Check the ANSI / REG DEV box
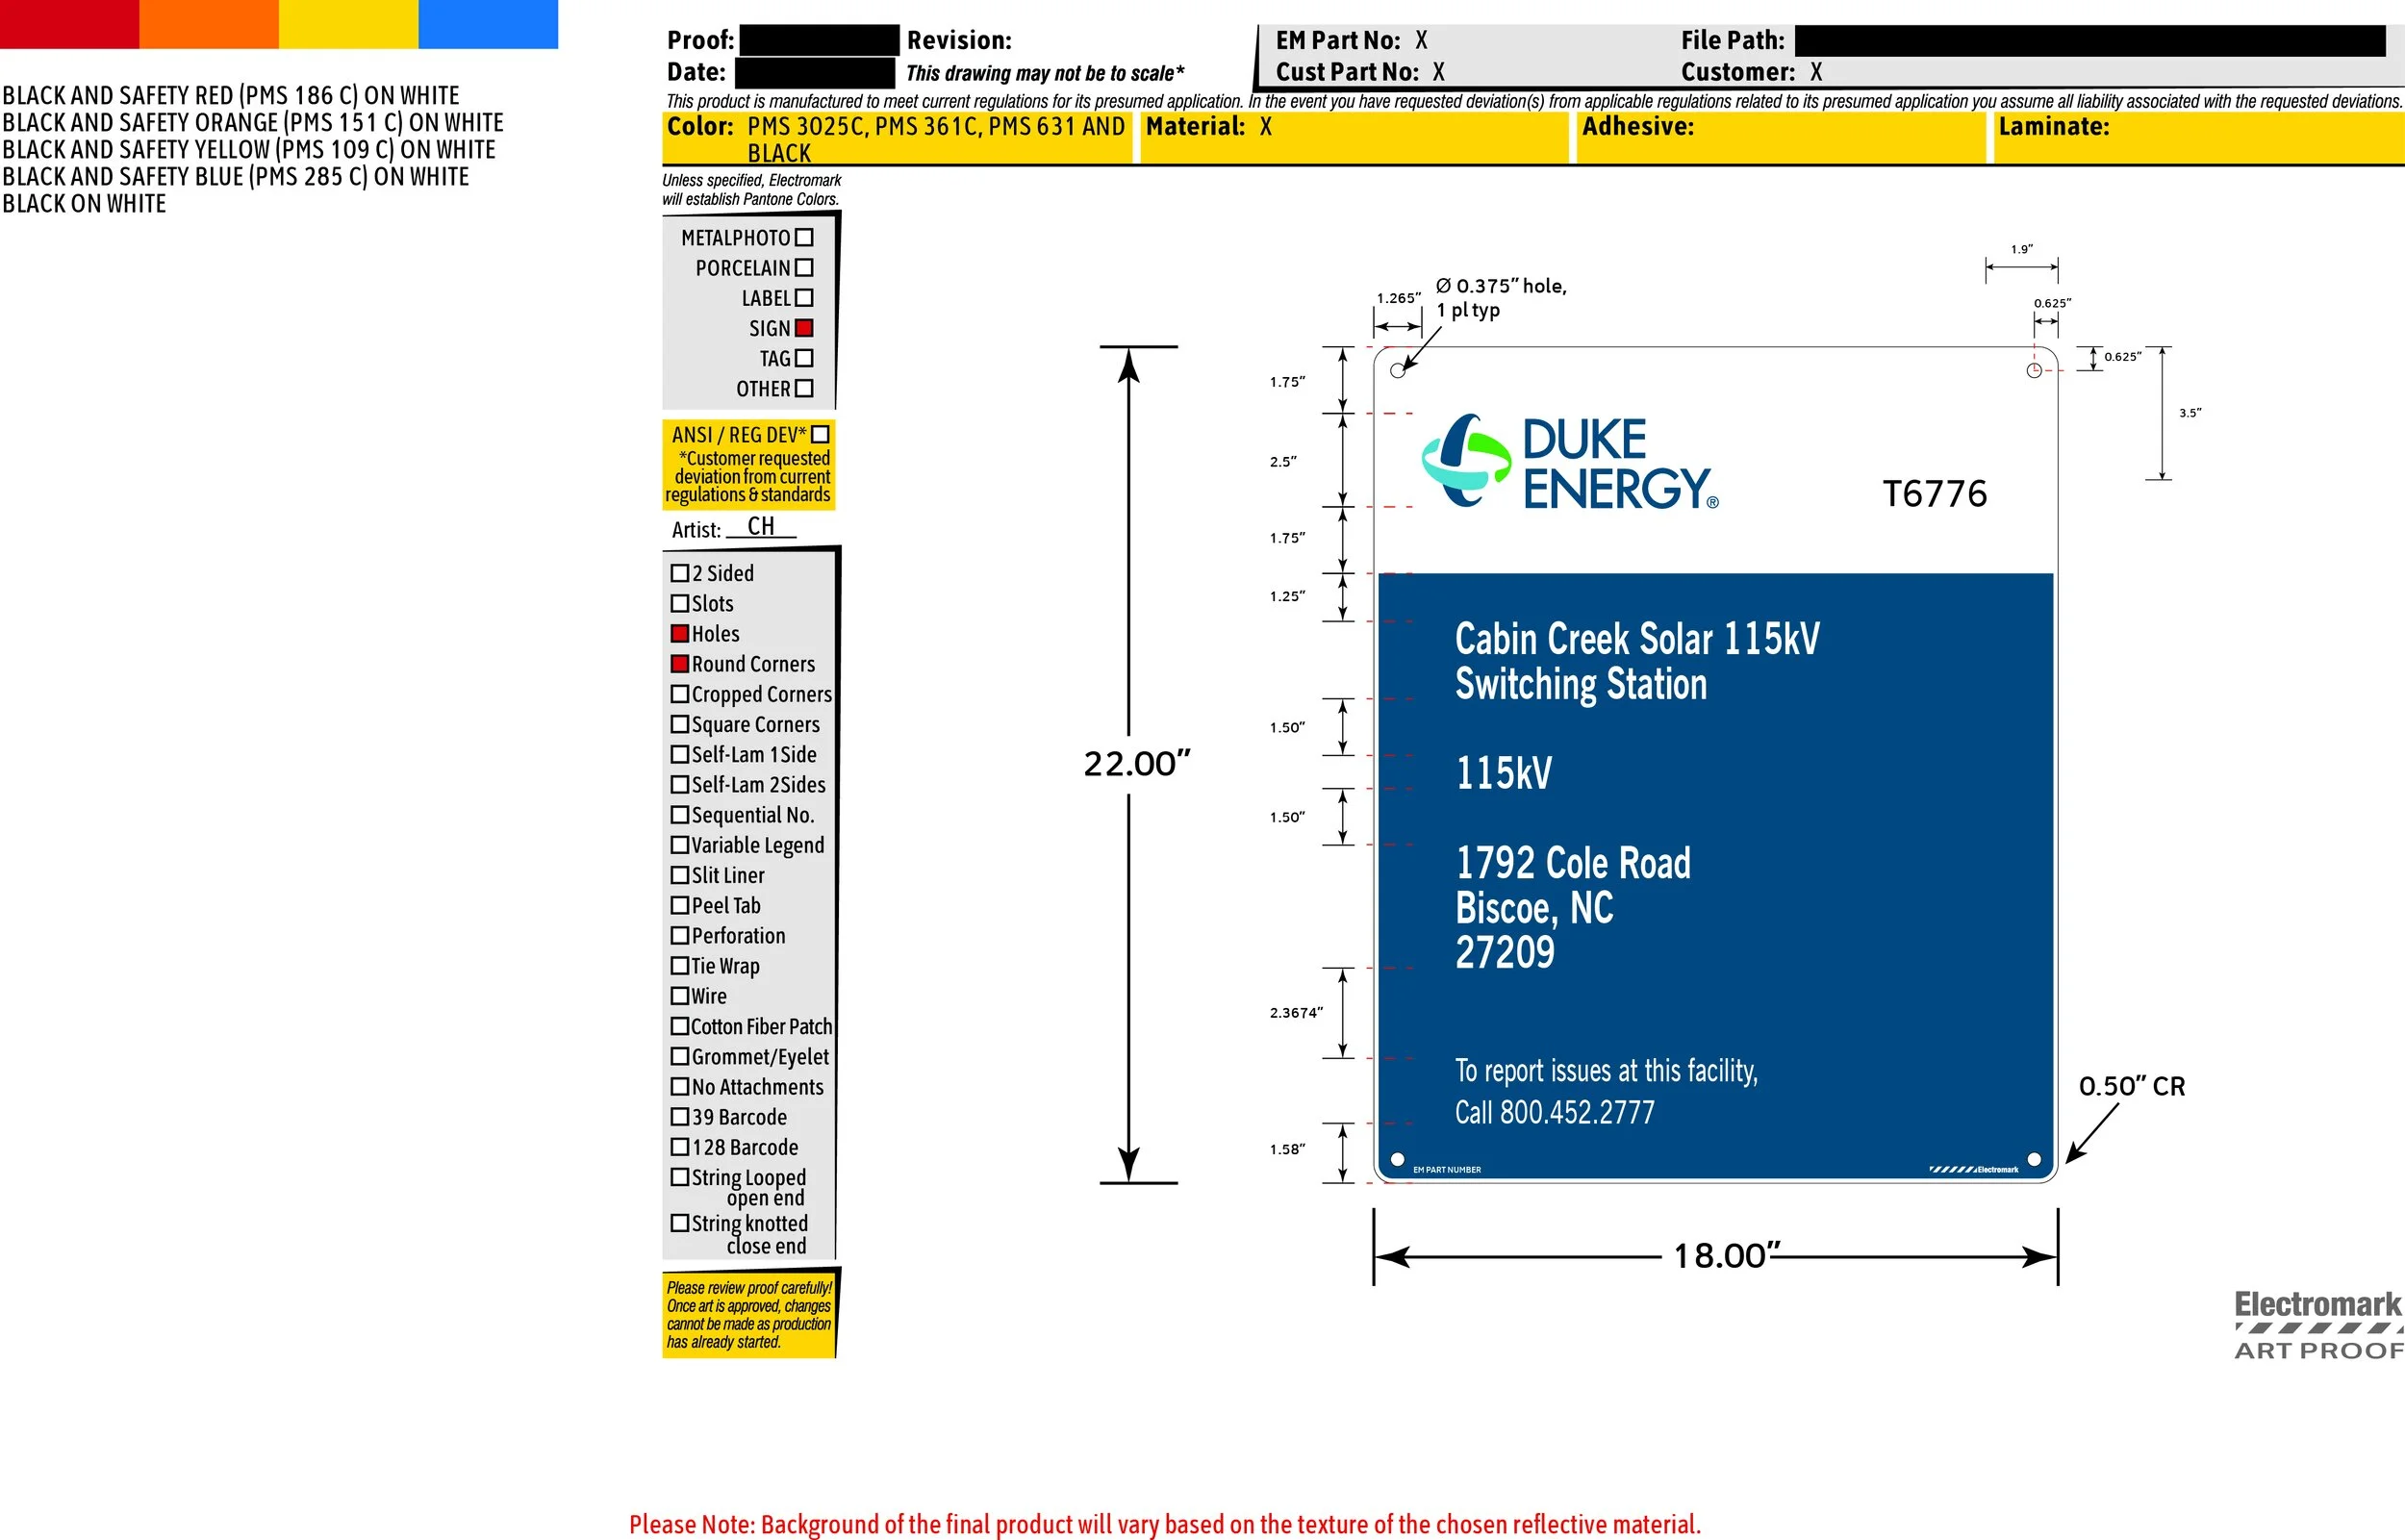The height and width of the screenshot is (1540, 2405). 821,435
